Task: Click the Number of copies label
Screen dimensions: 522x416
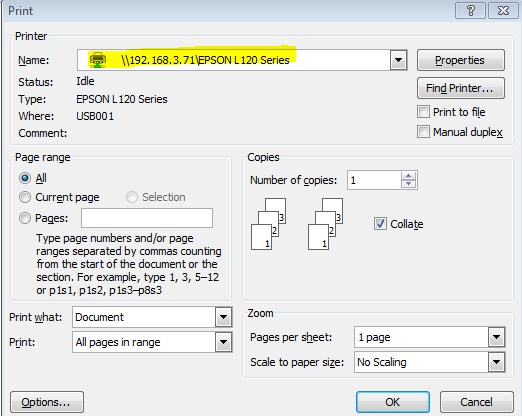Action: click(293, 180)
